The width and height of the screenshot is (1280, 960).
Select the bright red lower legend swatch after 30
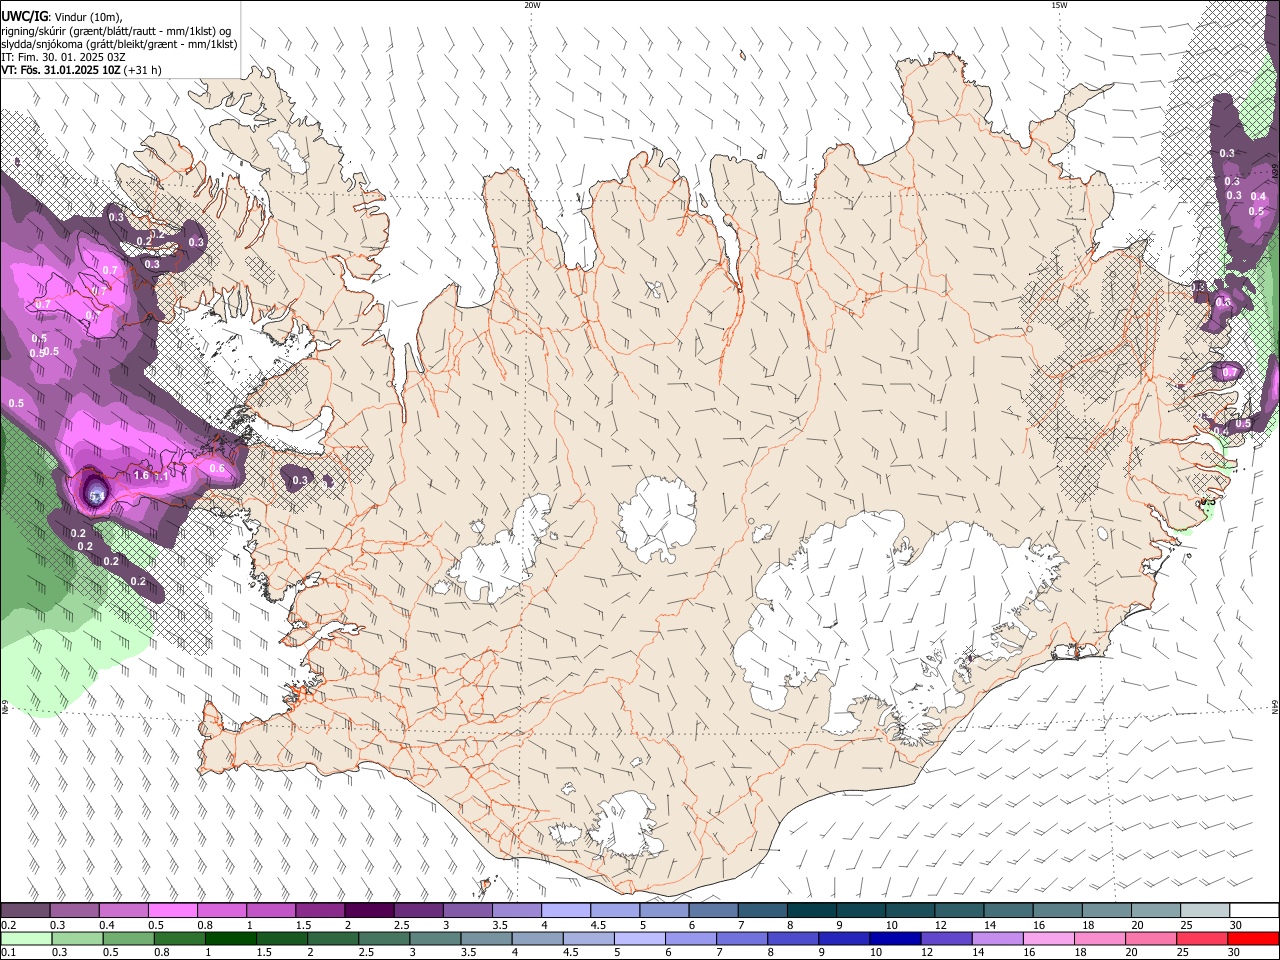coord(1254,938)
